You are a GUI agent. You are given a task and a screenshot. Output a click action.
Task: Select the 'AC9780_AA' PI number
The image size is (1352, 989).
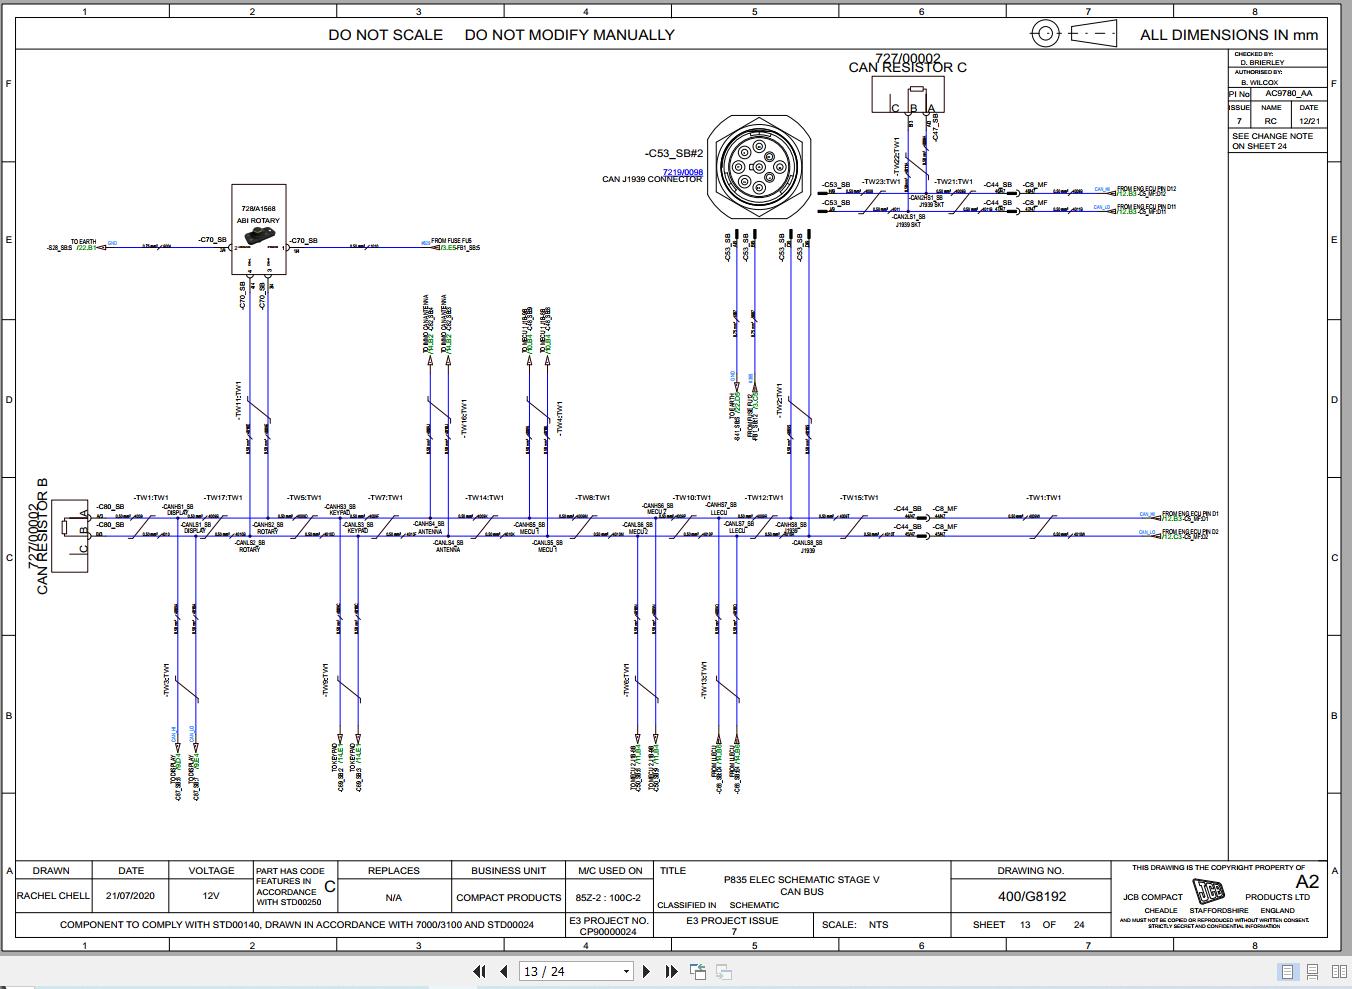(1288, 93)
